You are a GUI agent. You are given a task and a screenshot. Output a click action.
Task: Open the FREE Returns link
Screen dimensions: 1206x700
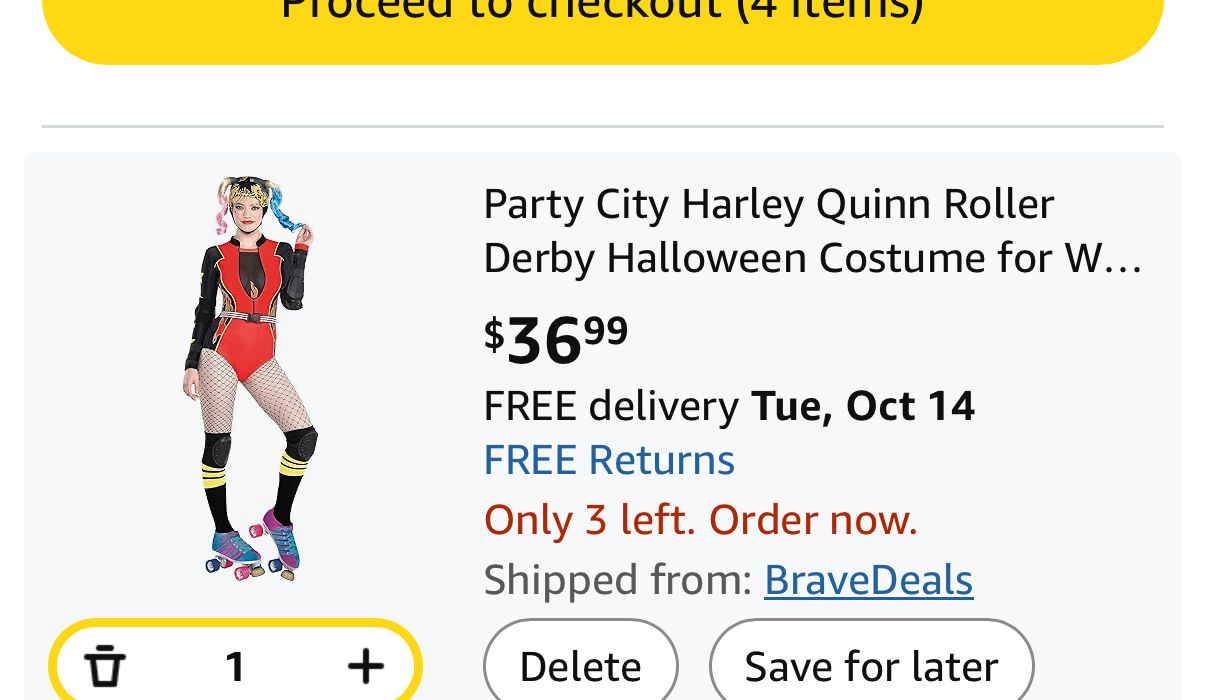tap(609, 460)
